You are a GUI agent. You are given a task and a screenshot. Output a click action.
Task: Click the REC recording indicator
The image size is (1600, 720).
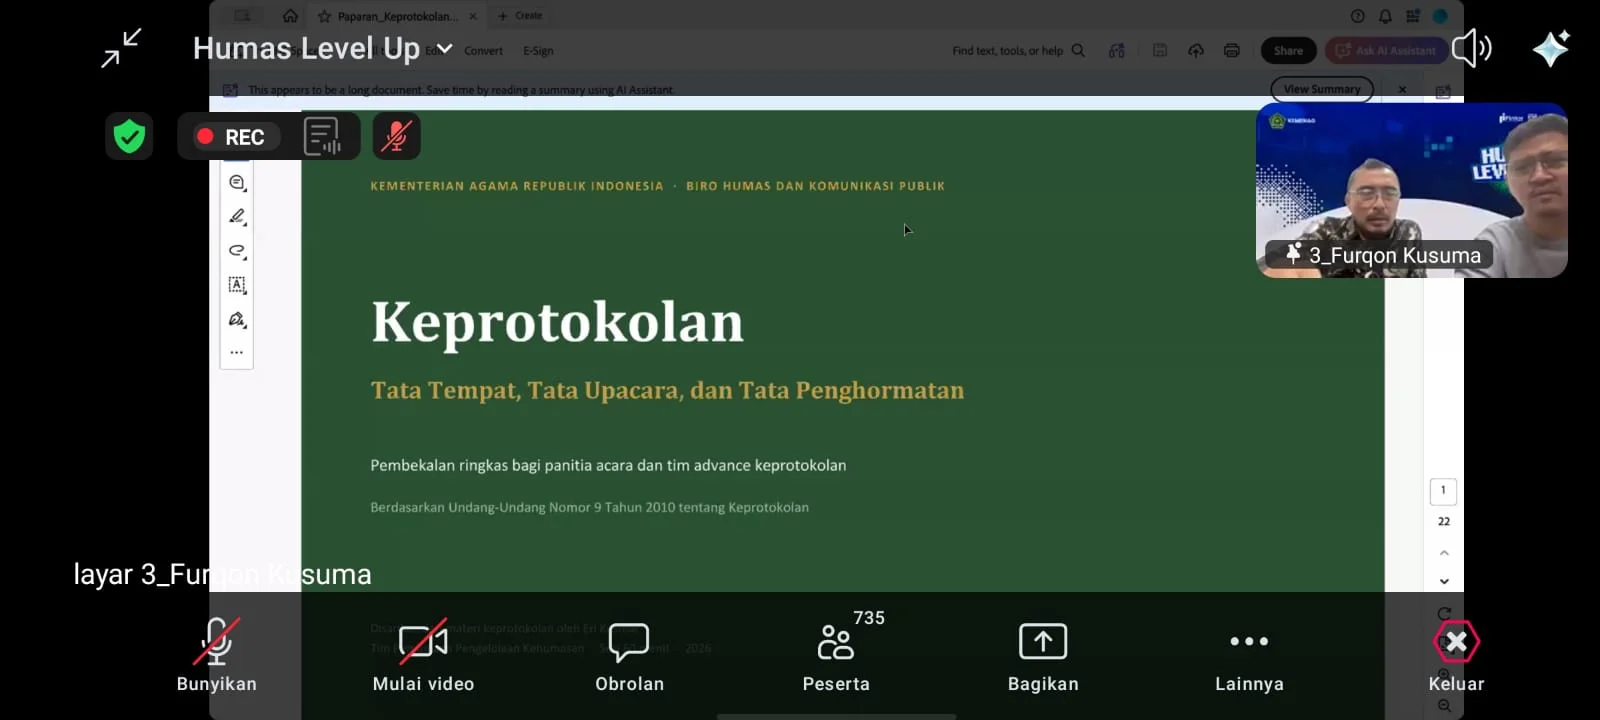[231, 137]
